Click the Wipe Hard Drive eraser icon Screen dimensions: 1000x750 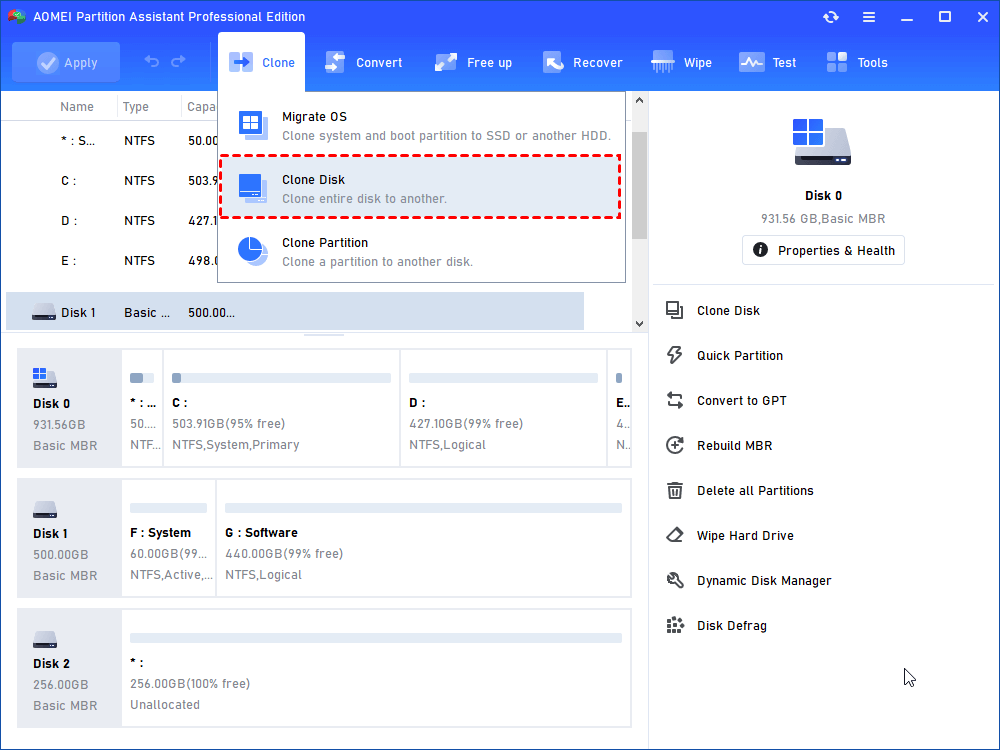coord(675,535)
